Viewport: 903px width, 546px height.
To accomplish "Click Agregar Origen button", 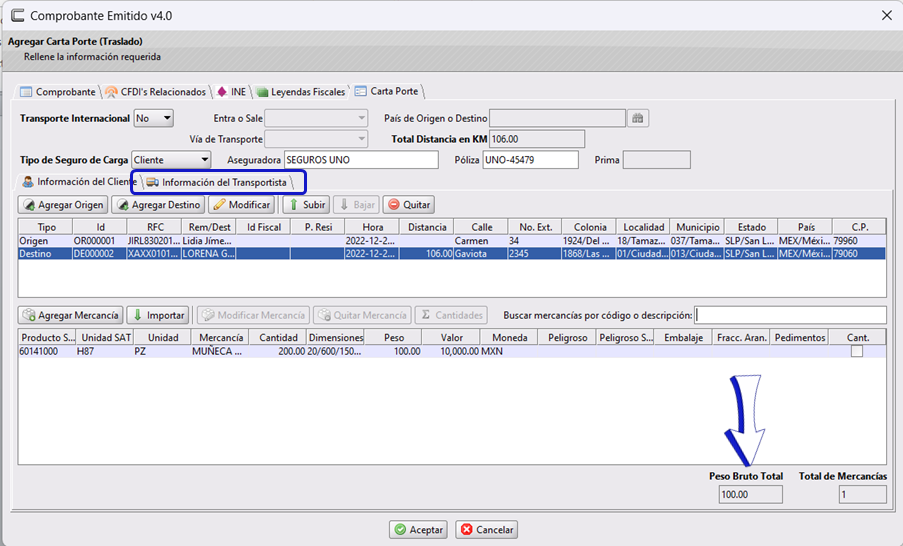I will point(63,204).
